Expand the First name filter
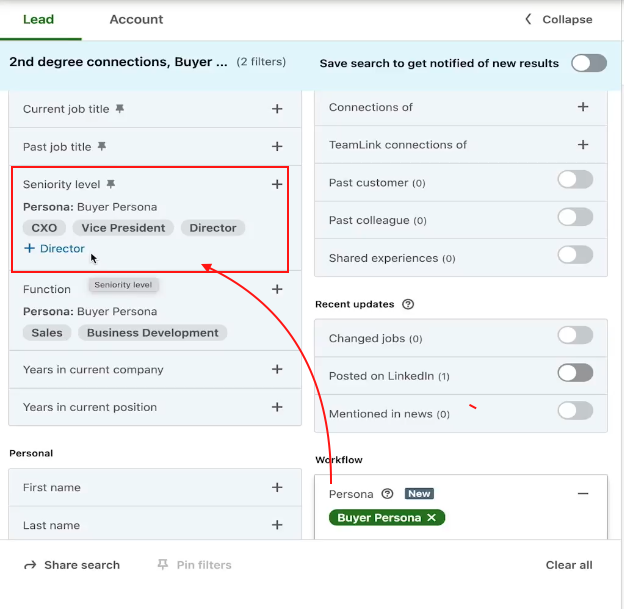The width and height of the screenshot is (624, 609). coord(277,488)
